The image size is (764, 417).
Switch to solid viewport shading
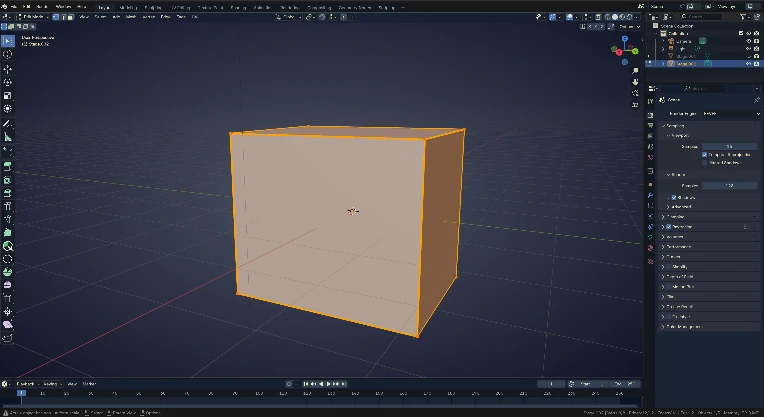[614, 17]
